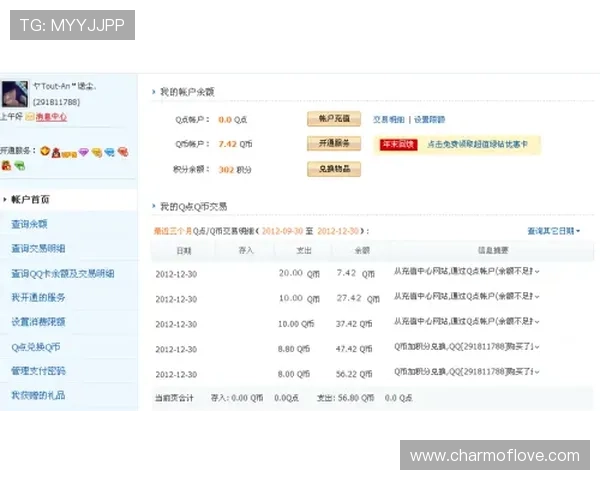Click the 20.00 Q币 expense cell

click(299, 273)
